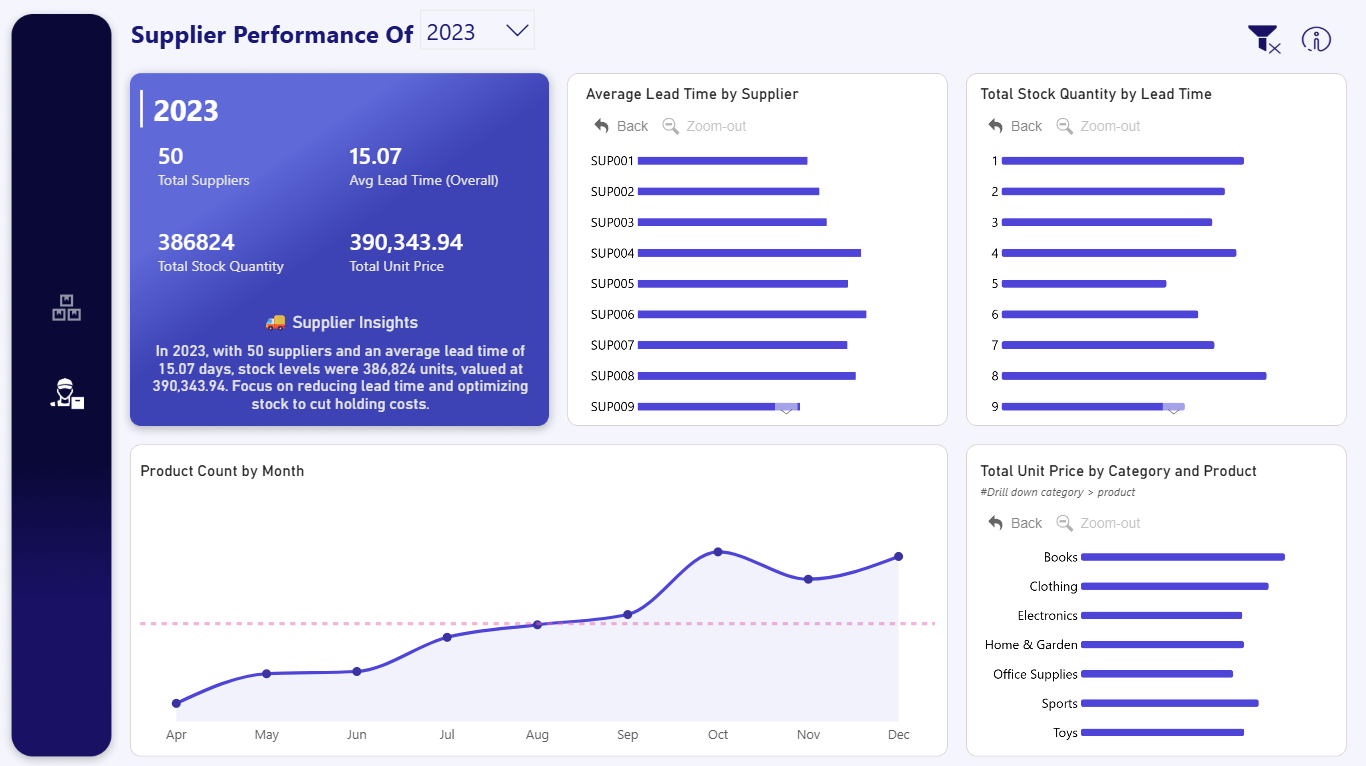Click the July data point on the line chart

447,637
